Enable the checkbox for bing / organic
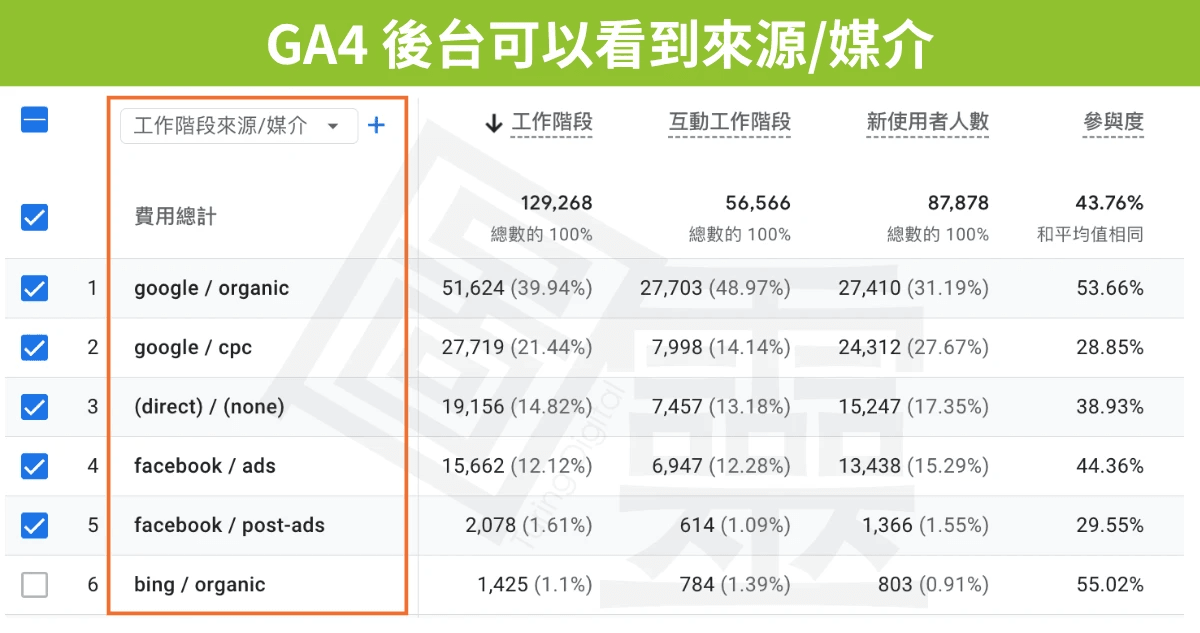The image size is (1200, 633). tap(34, 584)
